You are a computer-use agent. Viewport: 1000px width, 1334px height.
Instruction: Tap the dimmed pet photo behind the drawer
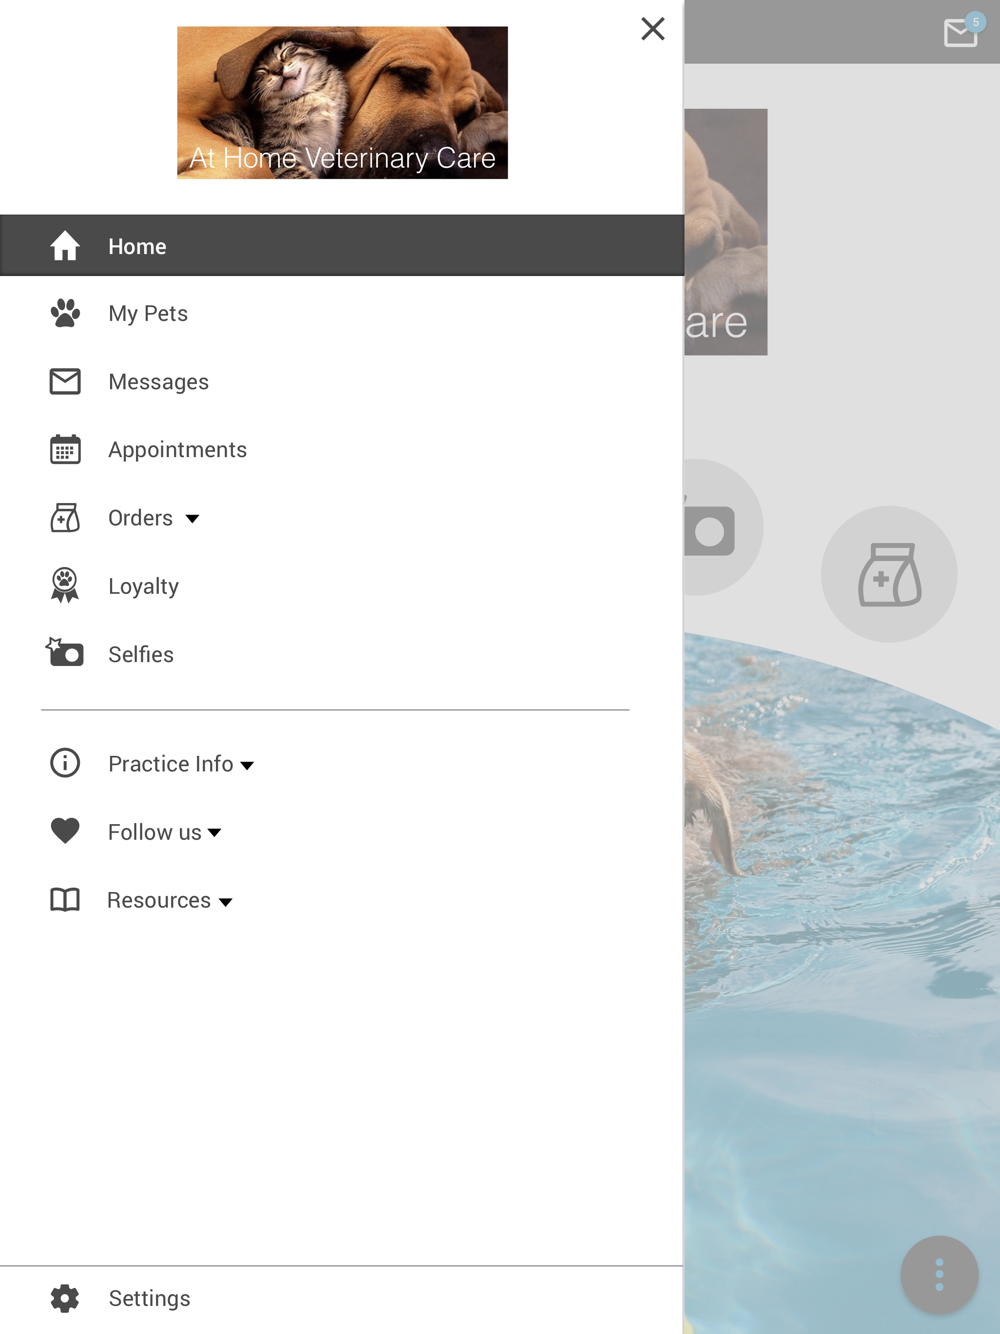tap(726, 232)
